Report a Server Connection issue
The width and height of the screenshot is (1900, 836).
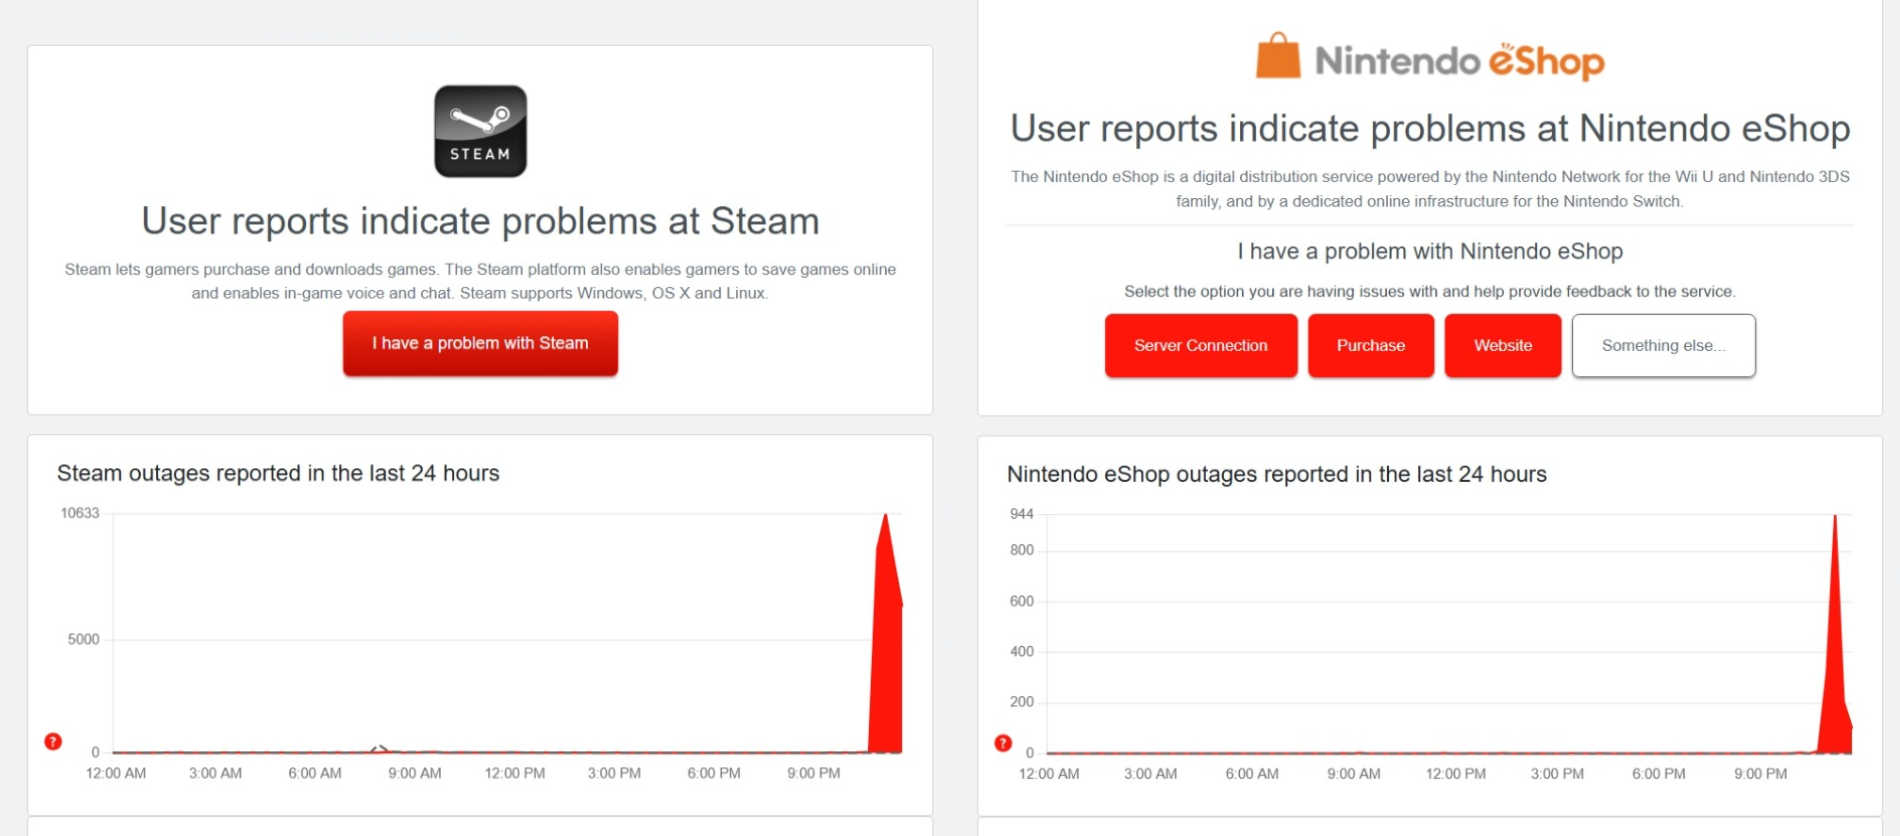1200,345
